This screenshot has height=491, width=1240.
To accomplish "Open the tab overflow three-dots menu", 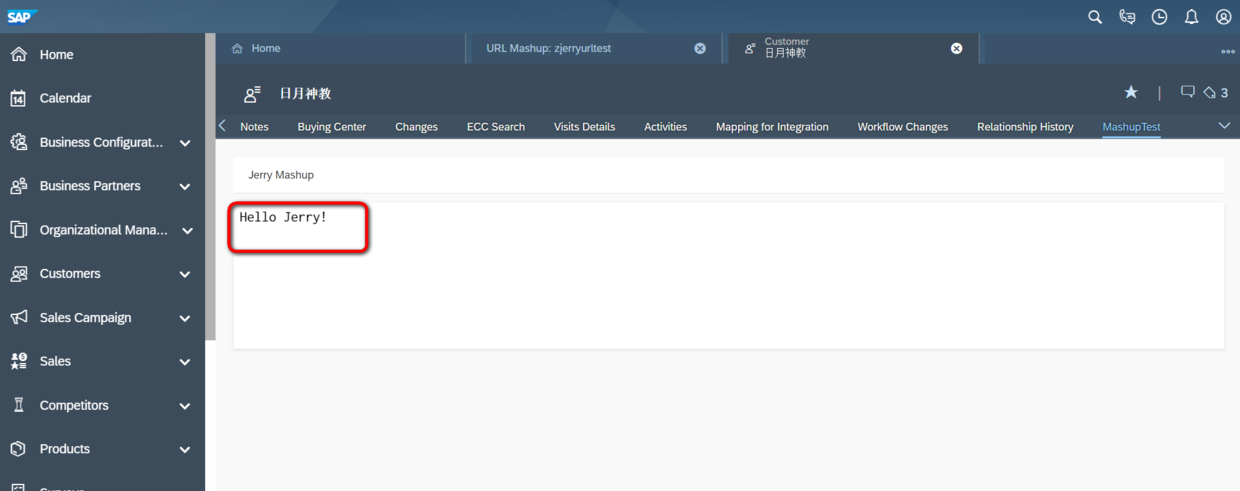I will 1228,51.
